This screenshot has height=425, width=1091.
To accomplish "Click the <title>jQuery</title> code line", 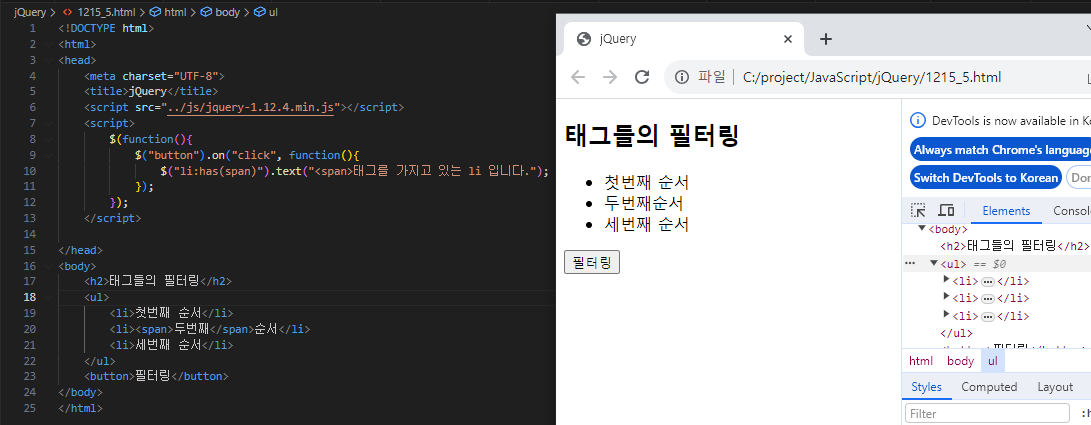I will coord(151,91).
